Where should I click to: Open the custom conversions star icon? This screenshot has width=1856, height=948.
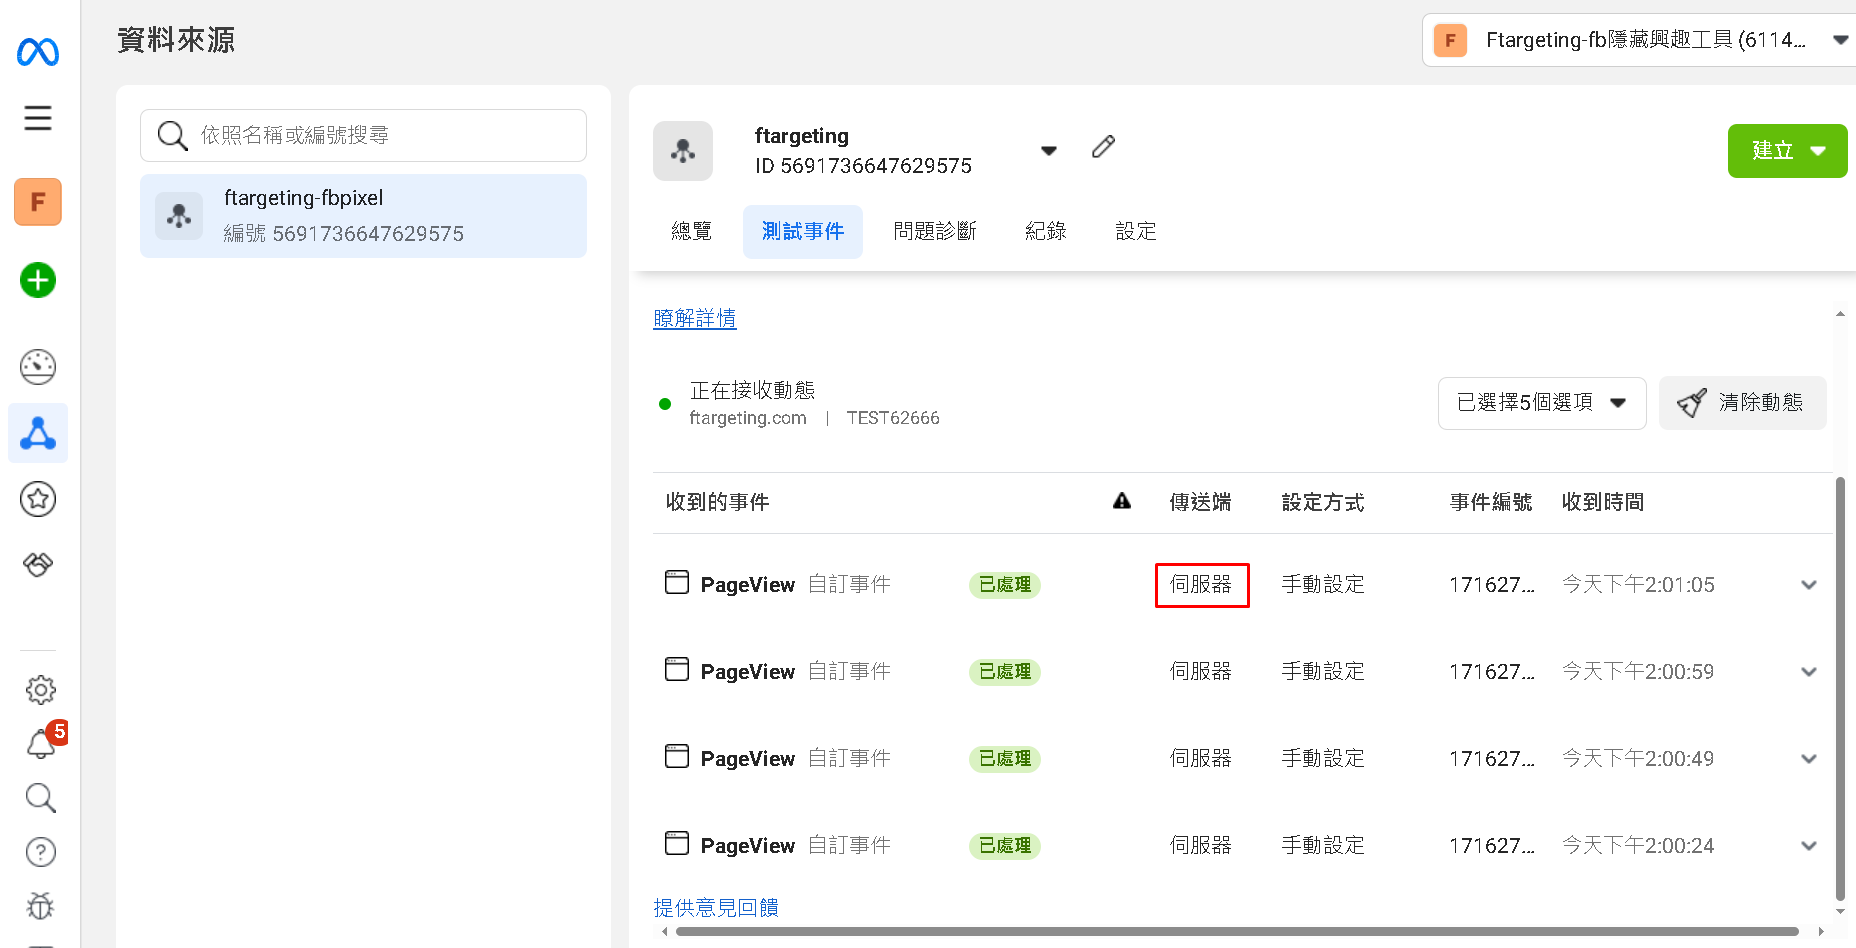(38, 499)
